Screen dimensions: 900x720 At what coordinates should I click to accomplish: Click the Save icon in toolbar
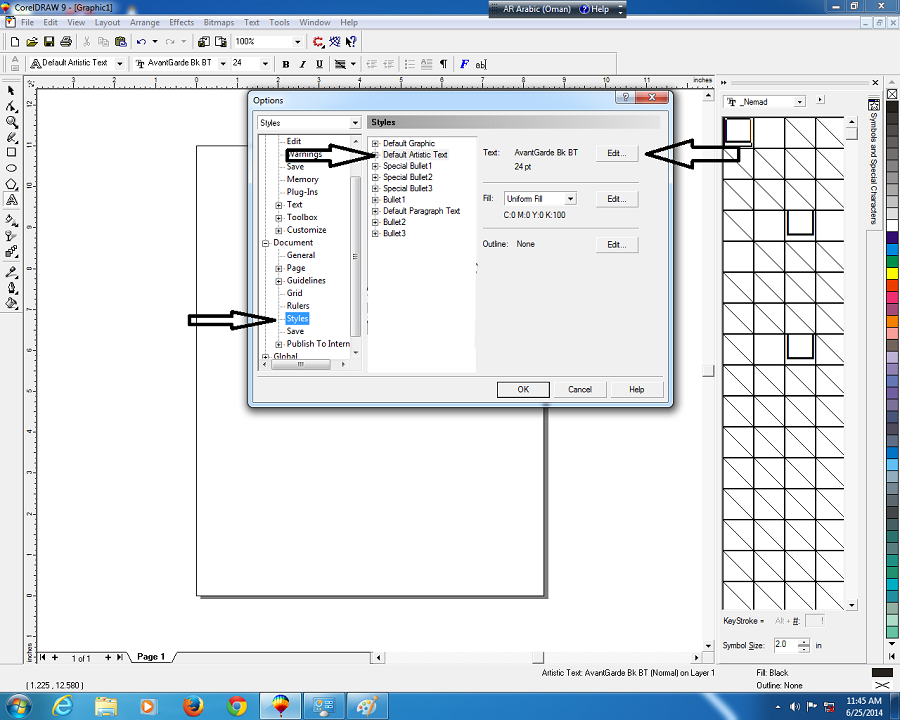coord(49,41)
